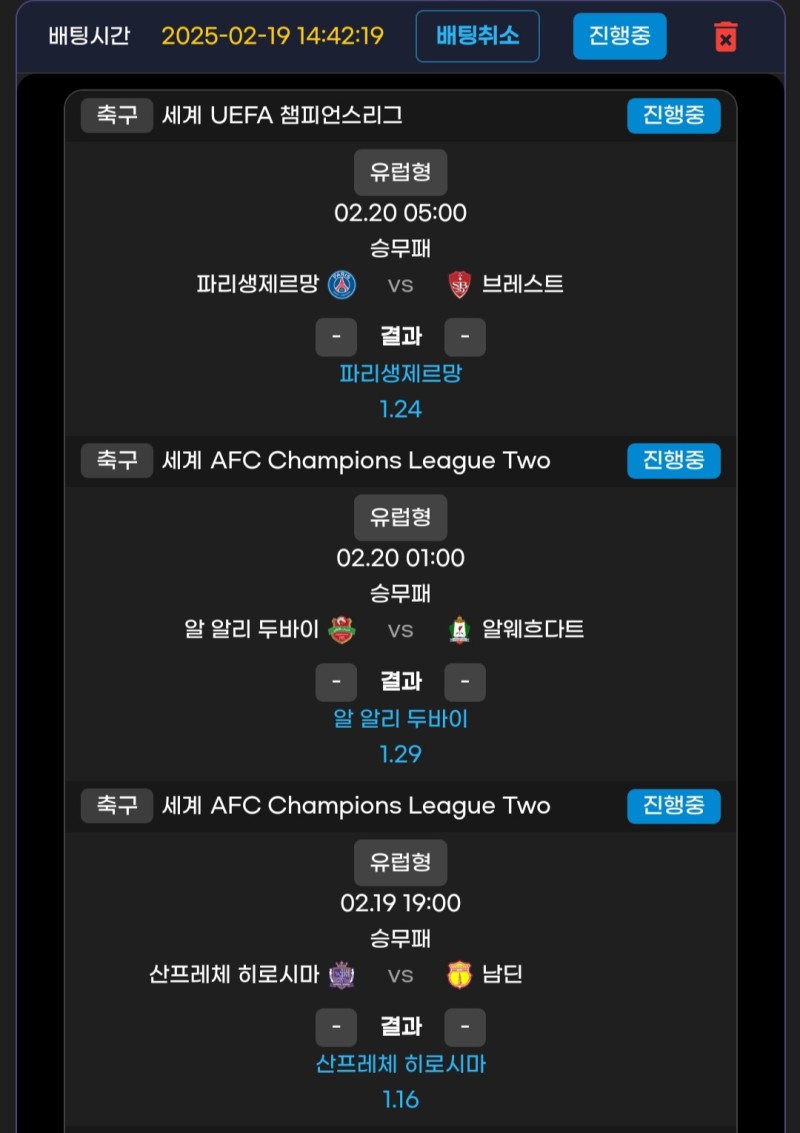
Task: Click 진행중 badge on UEFA 챔피언스리그 row
Action: tap(674, 116)
